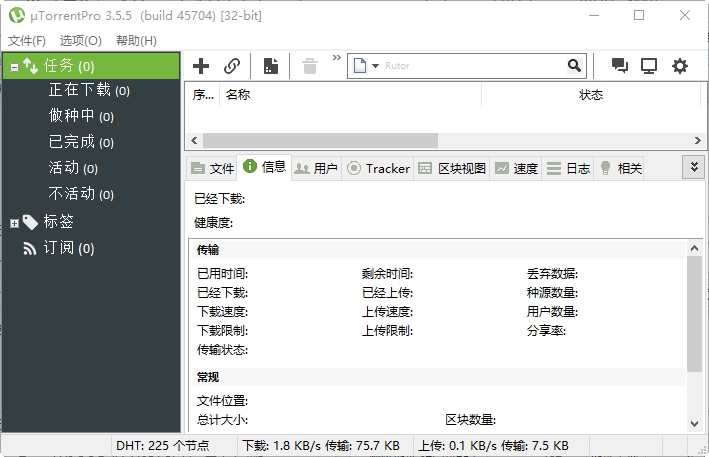Select 正在下载 in the sidebar
Image resolution: width=709 pixels, height=457 pixels.
(x=89, y=90)
